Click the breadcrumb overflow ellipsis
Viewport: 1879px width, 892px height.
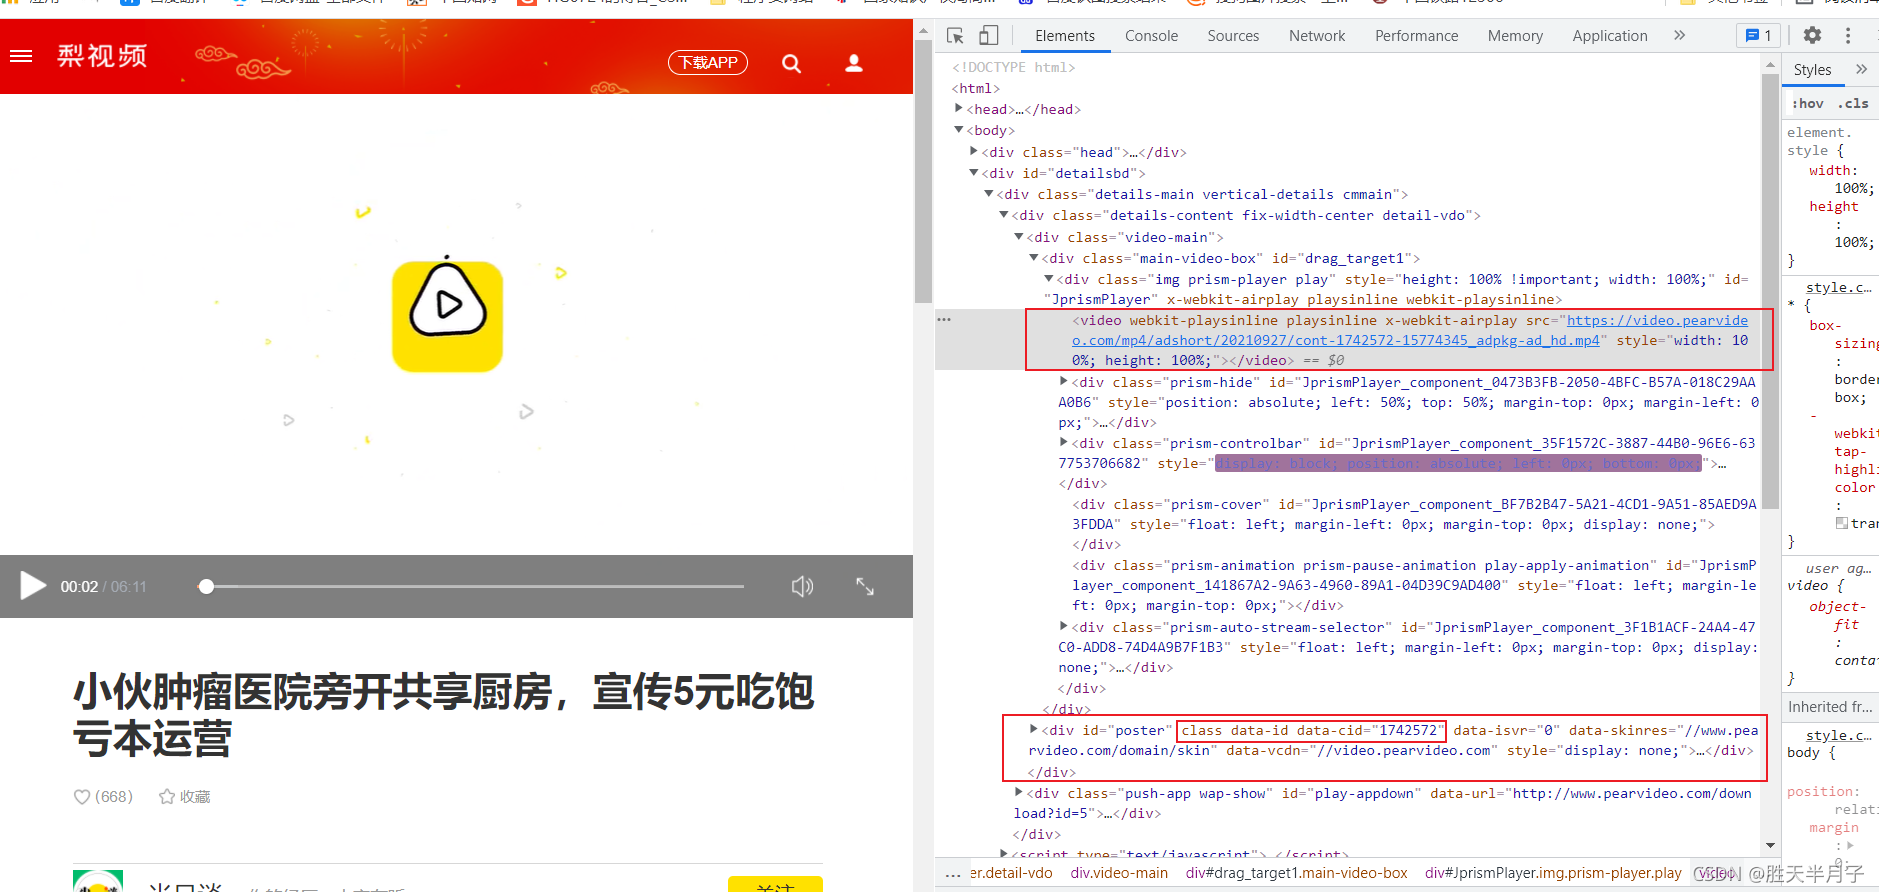click(953, 873)
